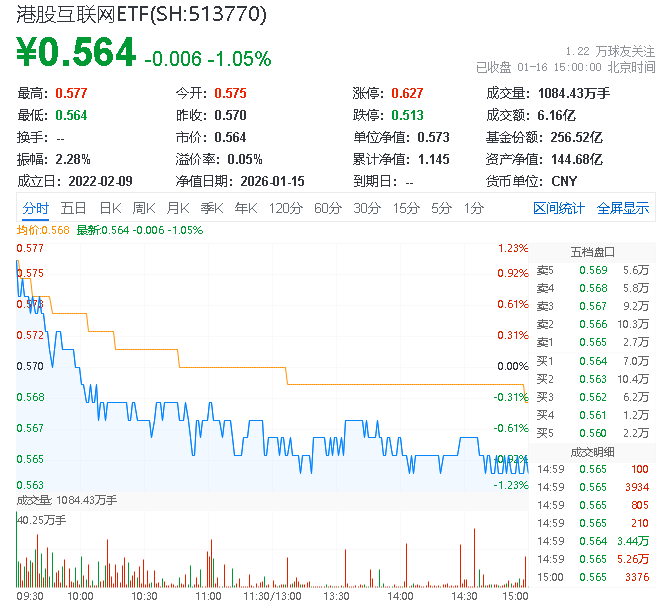This screenshot has height=615, width=656.
Task: Click the 区间统计 range statistics link
Action: coord(558,208)
